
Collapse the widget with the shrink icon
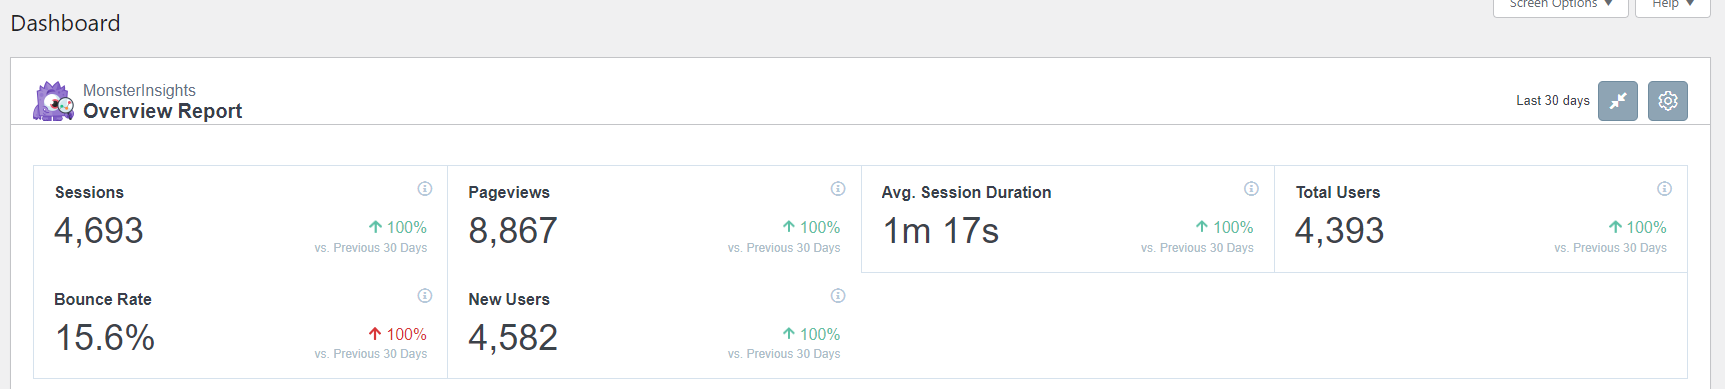pyautogui.click(x=1617, y=101)
